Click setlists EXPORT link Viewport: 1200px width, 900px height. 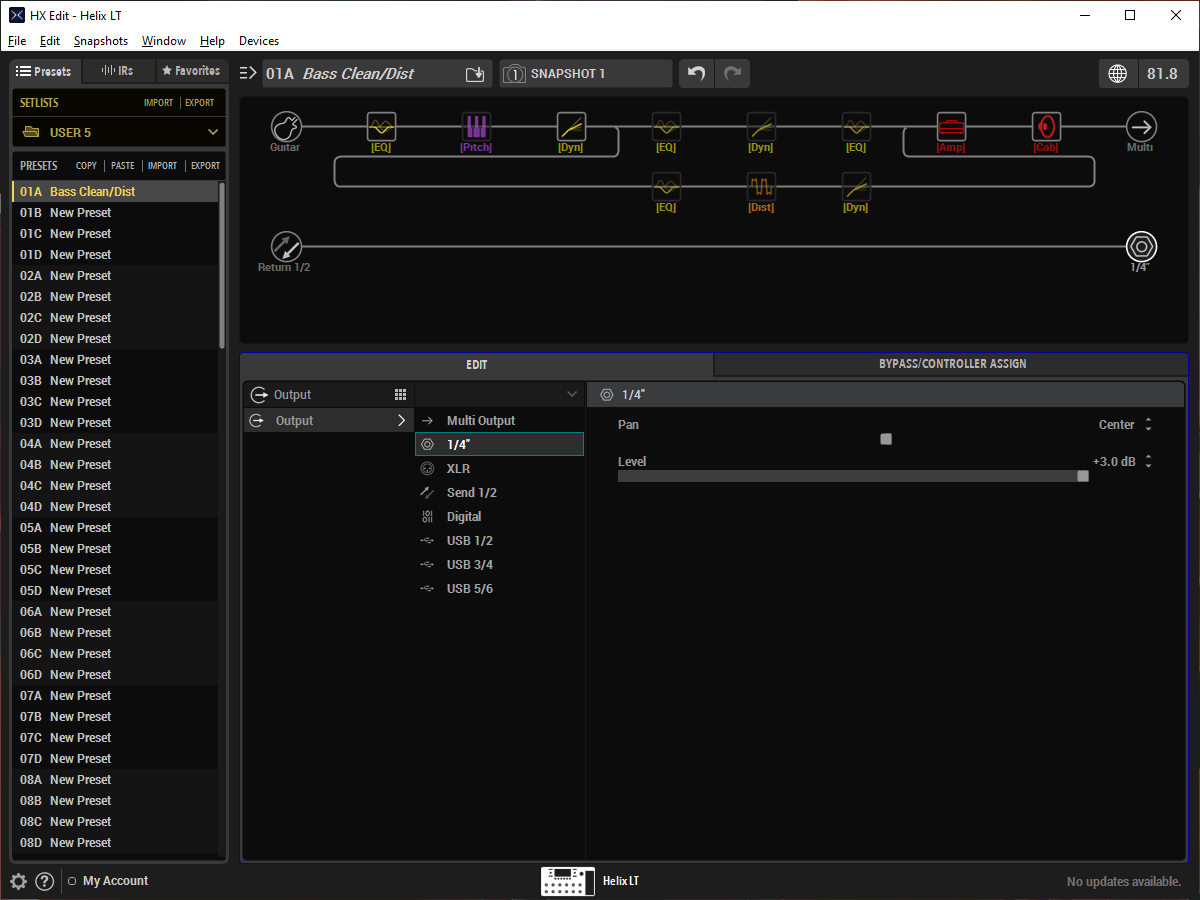click(200, 103)
